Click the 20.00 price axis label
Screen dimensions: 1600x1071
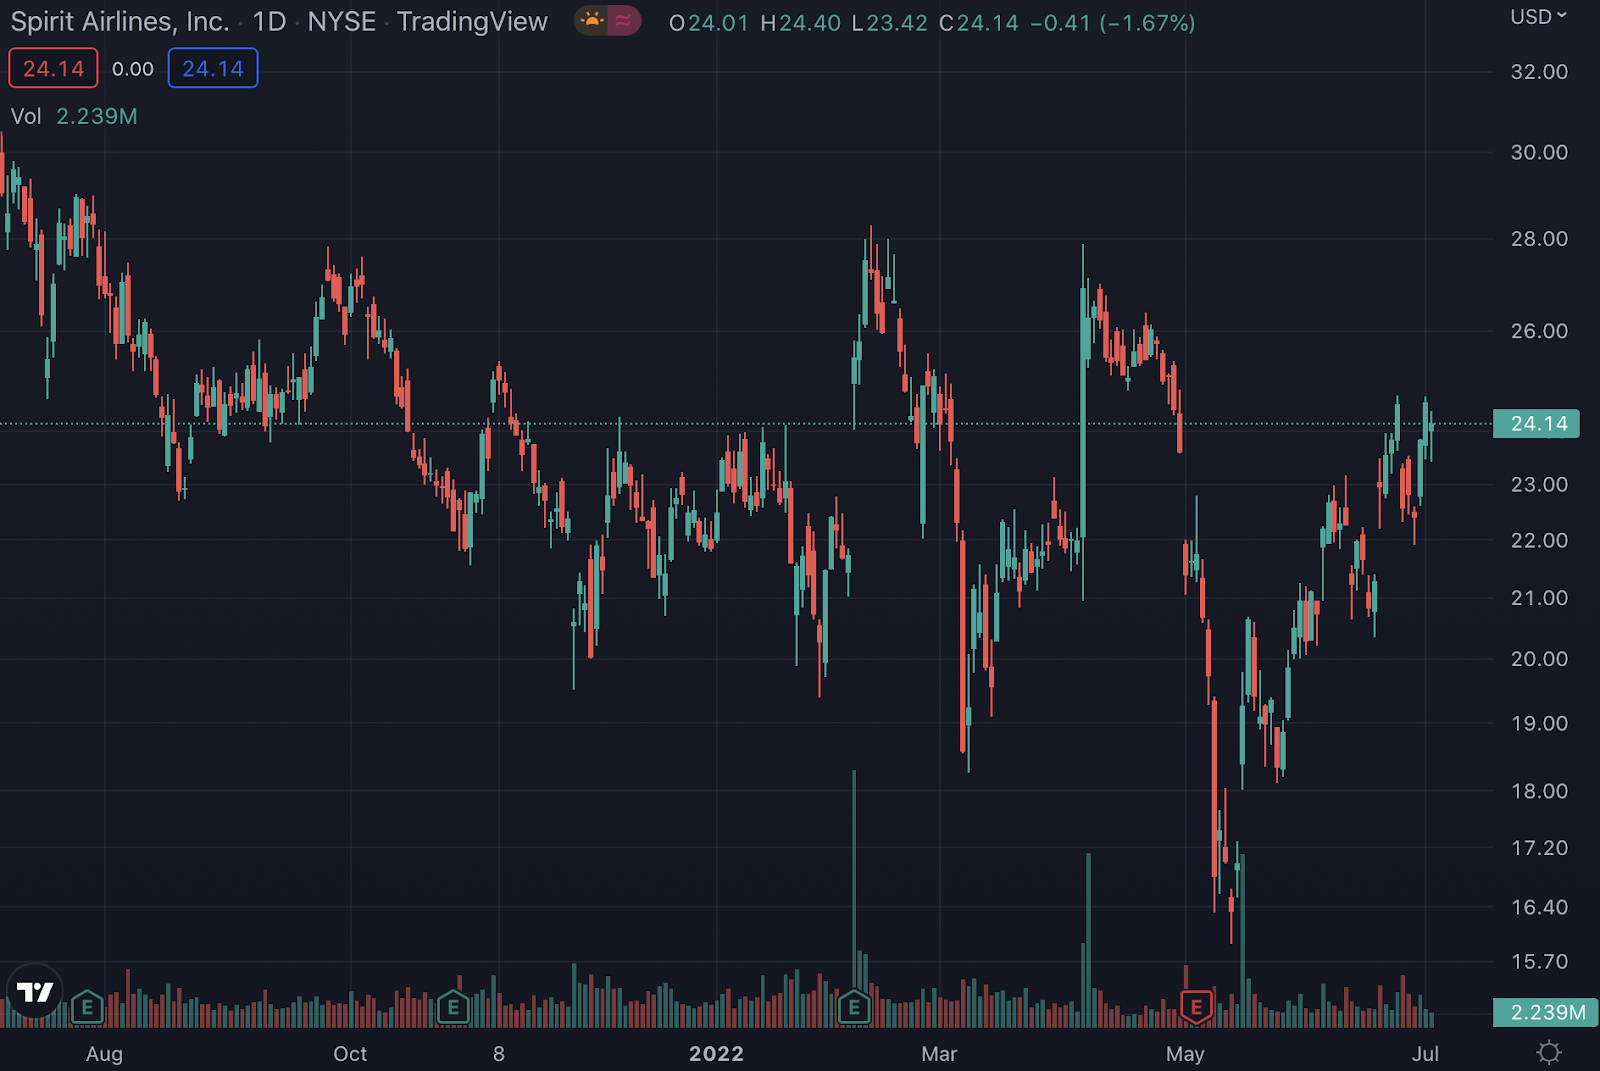coord(1539,659)
